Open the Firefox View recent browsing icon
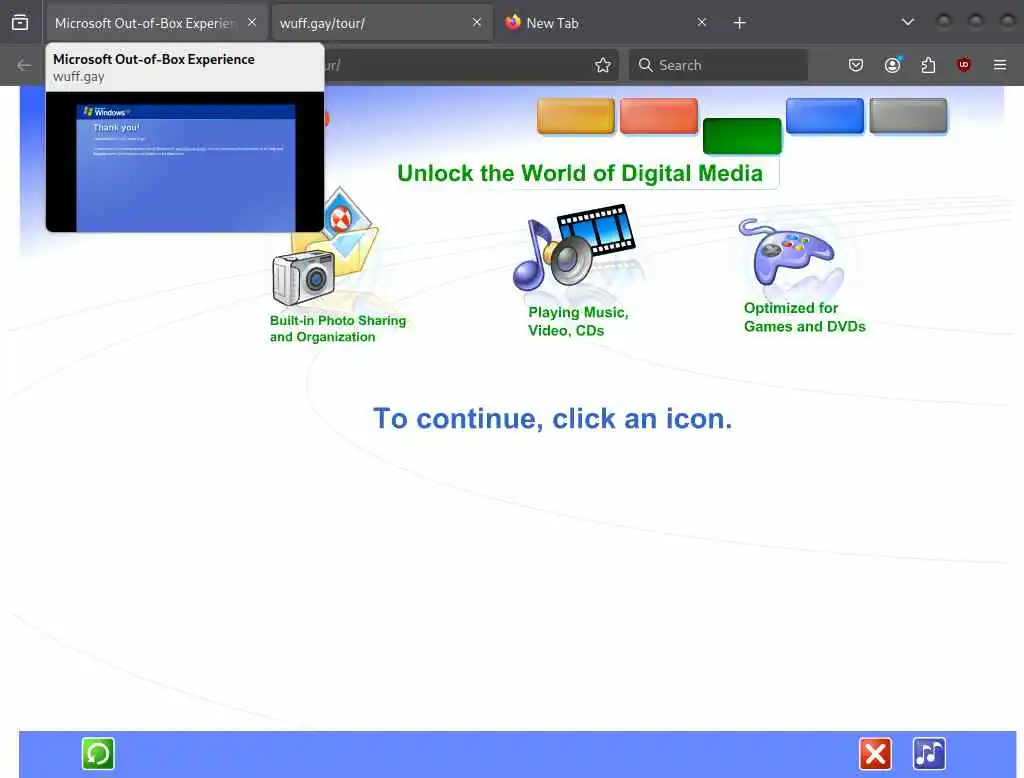The width and height of the screenshot is (1024, 778). pos(20,23)
